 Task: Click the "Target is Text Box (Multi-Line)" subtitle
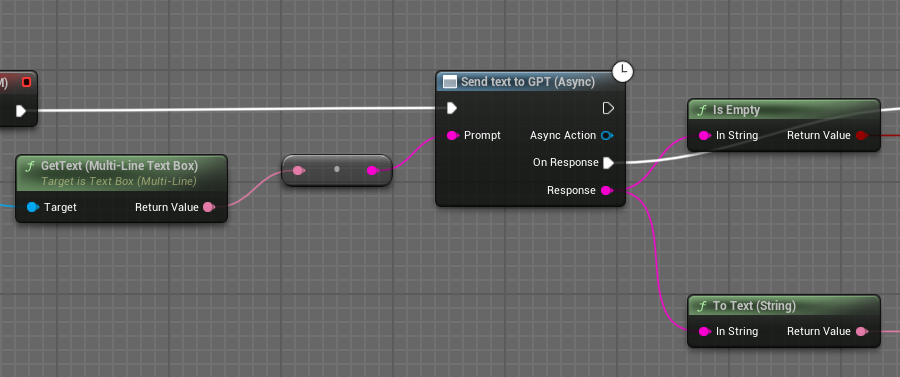coord(119,181)
